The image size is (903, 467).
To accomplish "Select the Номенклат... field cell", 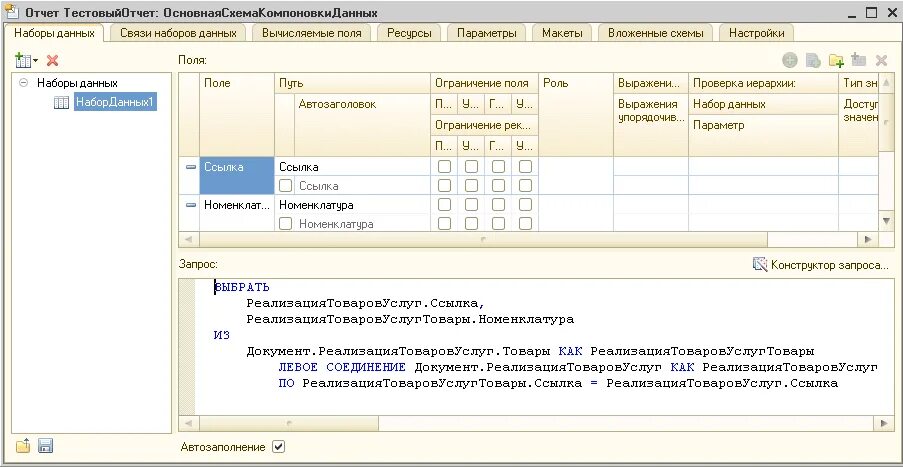I will point(237,213).
